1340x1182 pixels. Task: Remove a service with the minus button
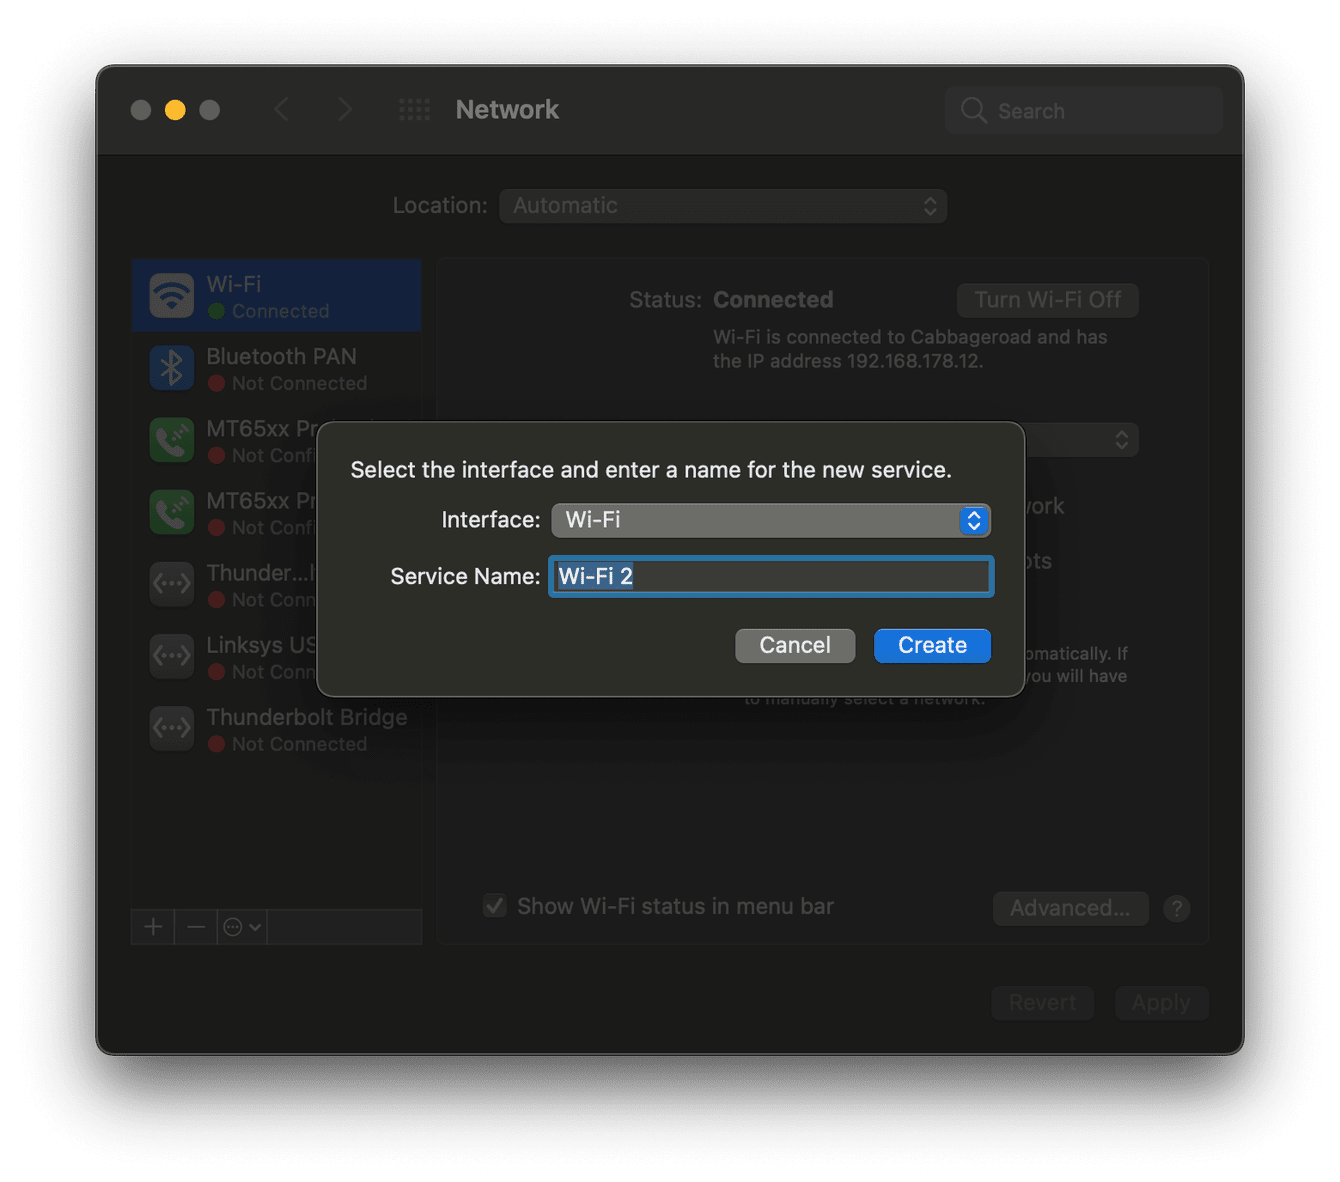pos(196,926)
